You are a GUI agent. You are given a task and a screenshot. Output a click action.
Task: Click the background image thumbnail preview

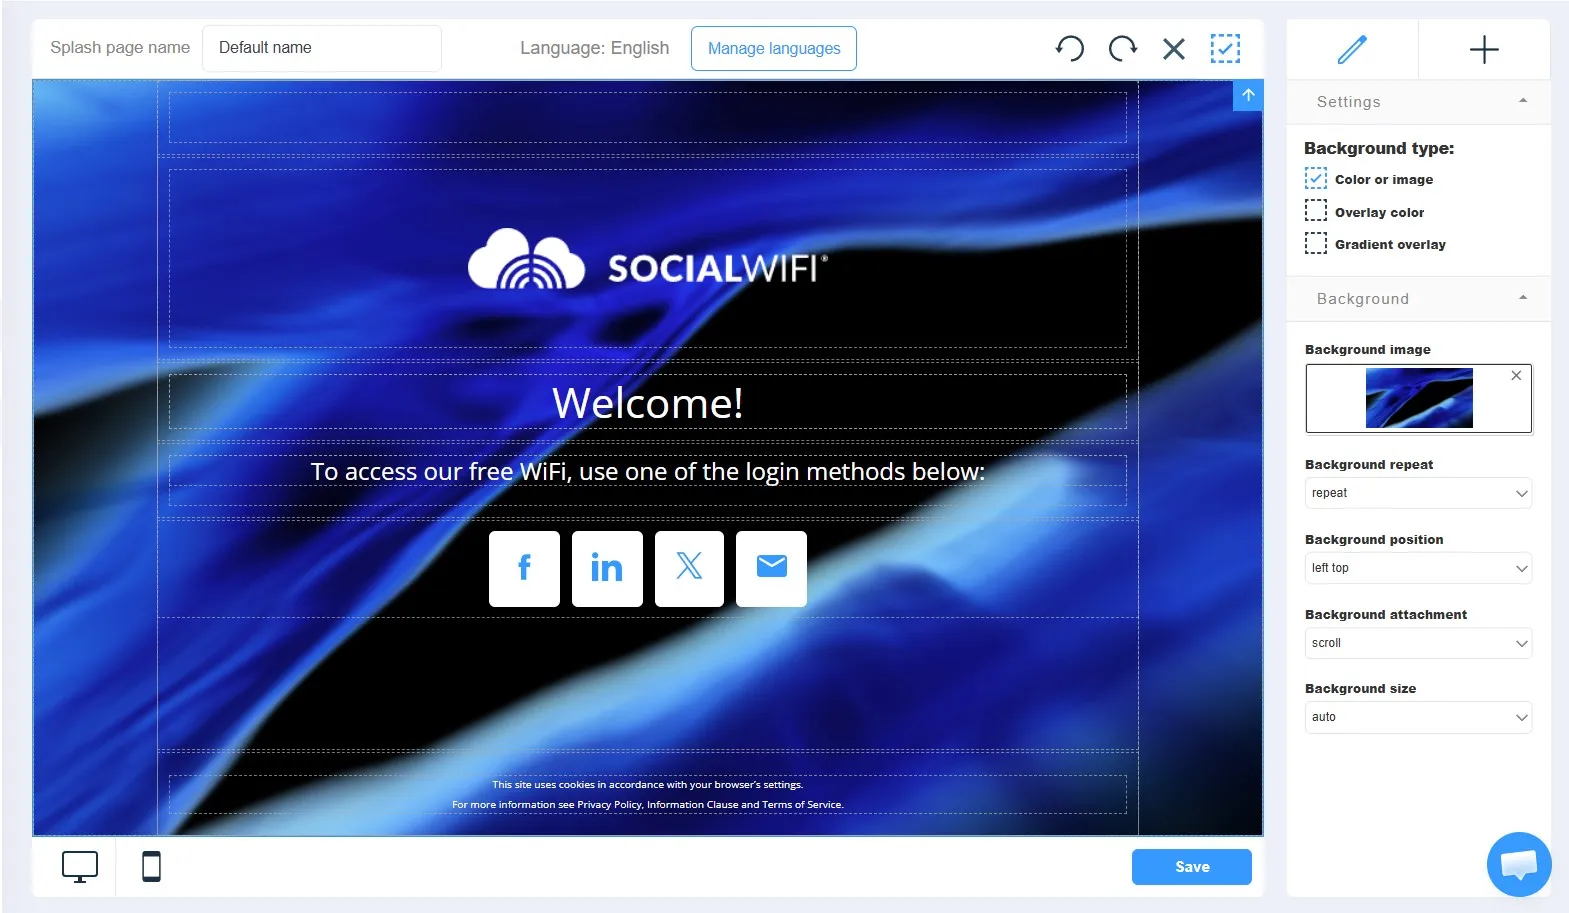click(x=1419, y=398)
